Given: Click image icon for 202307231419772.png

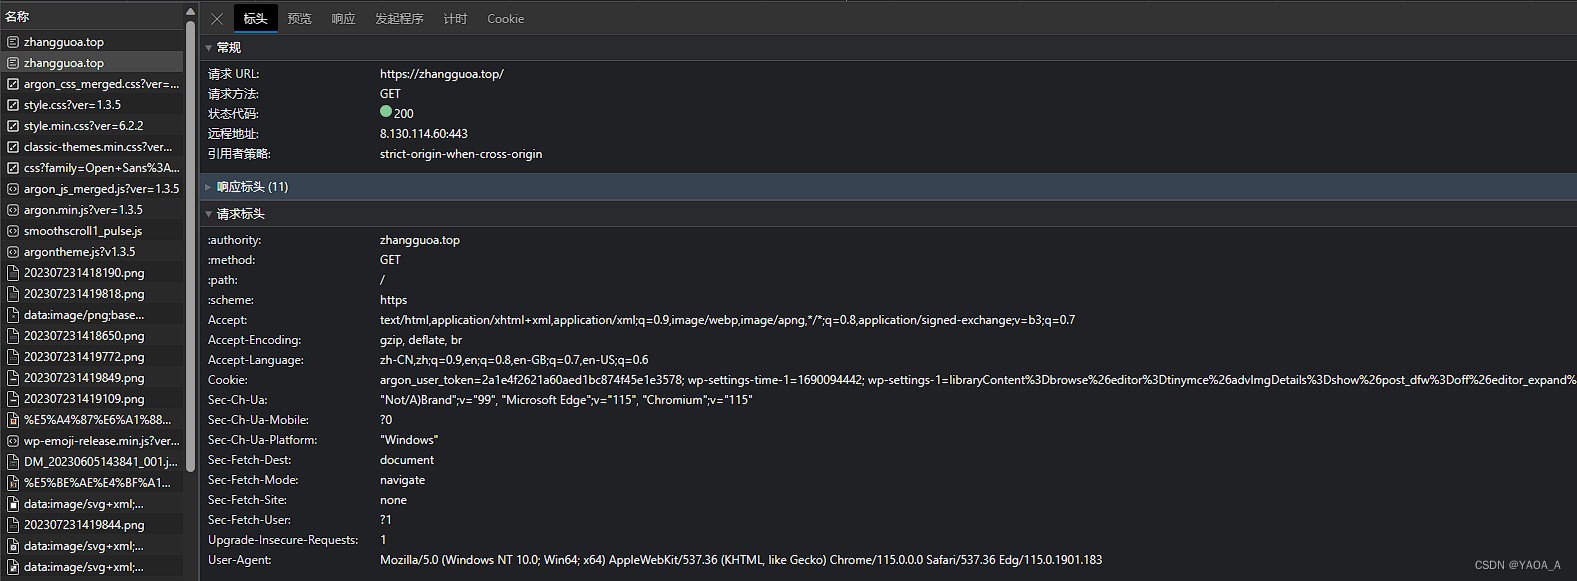Looking at the screenshot, I should (x=13, y=357).
